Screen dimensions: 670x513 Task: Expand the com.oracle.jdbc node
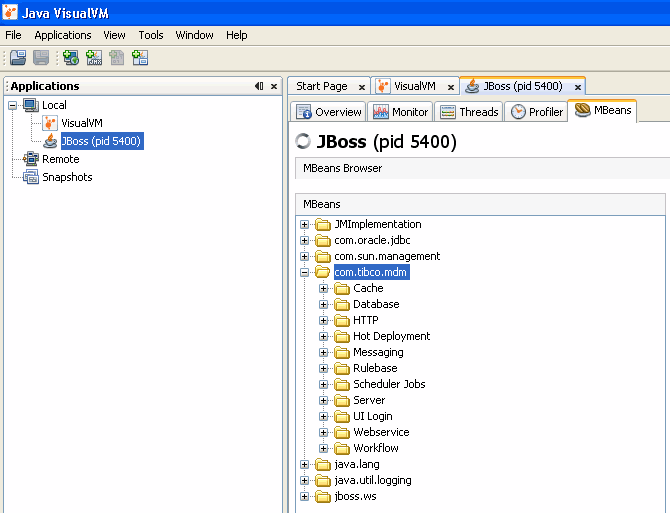304,240
